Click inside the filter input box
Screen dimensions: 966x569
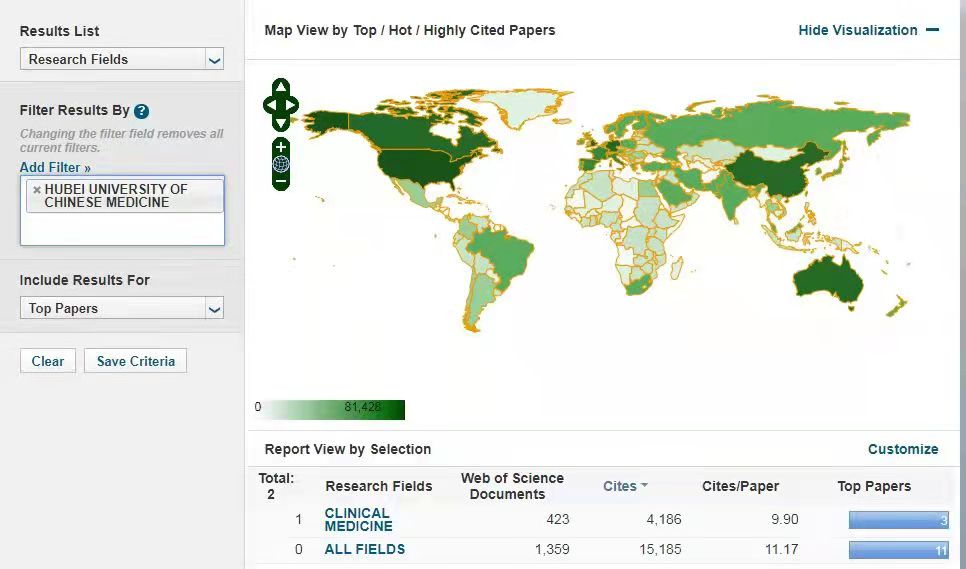(122, 228)
